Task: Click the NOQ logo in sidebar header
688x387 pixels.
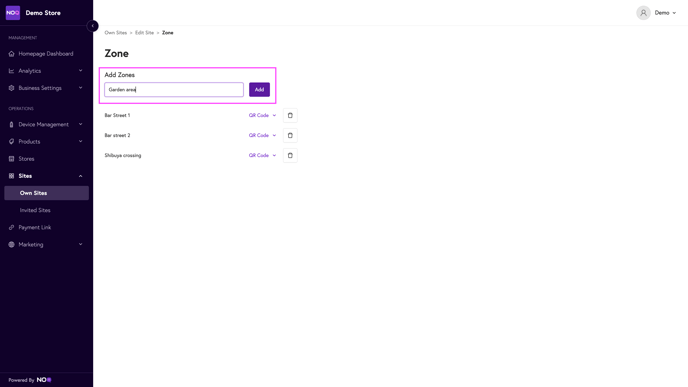Action: (x=13, y=13)
